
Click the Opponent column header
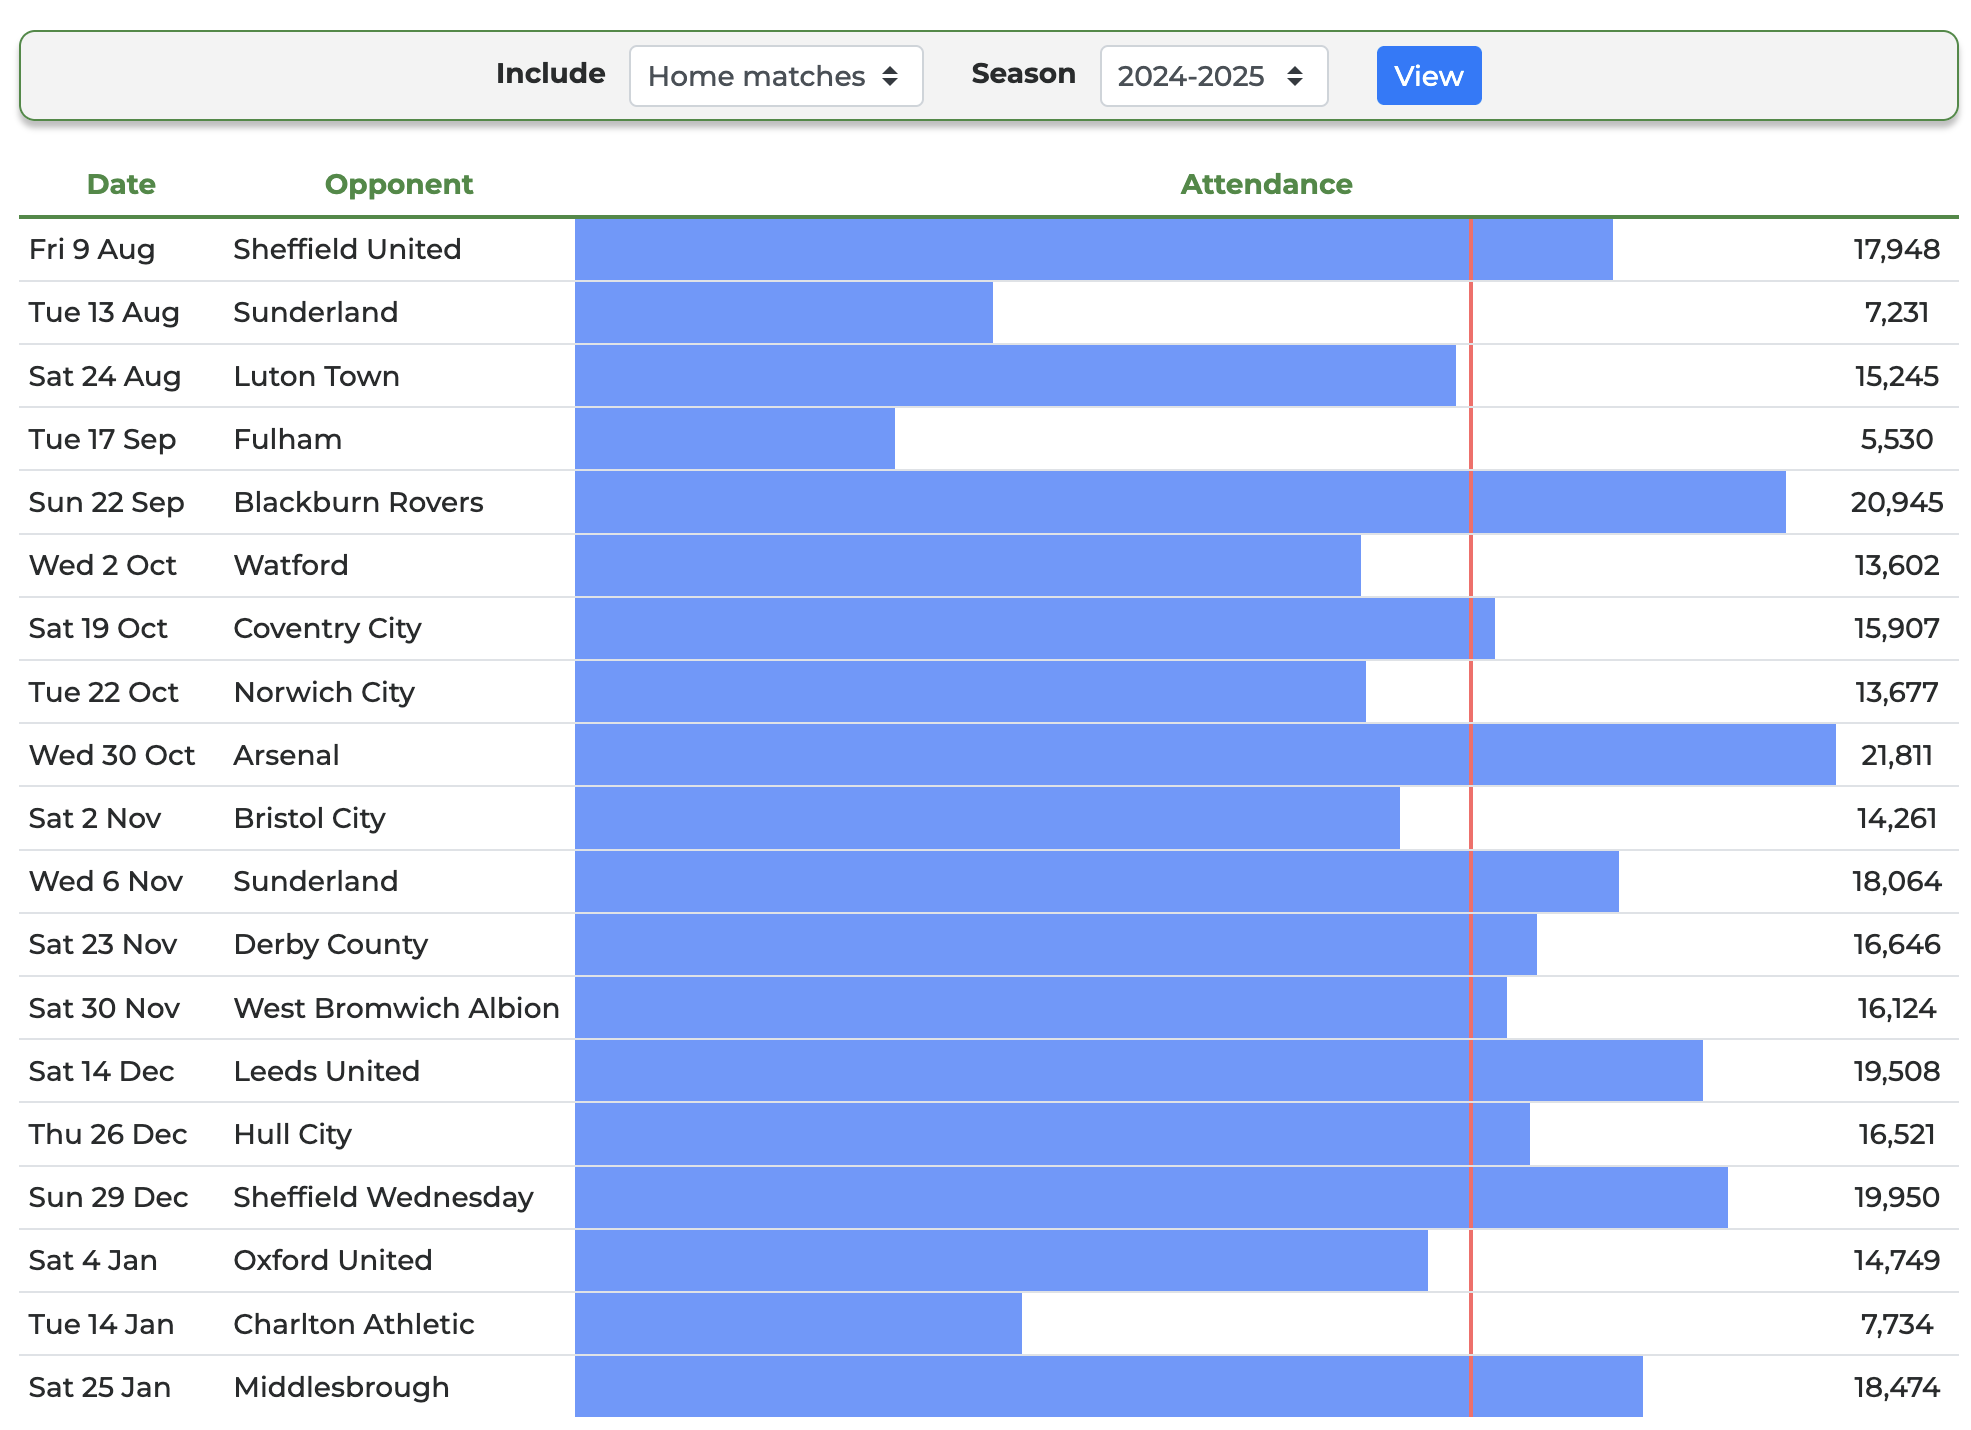pyautogui.click(x=399, y=184)
